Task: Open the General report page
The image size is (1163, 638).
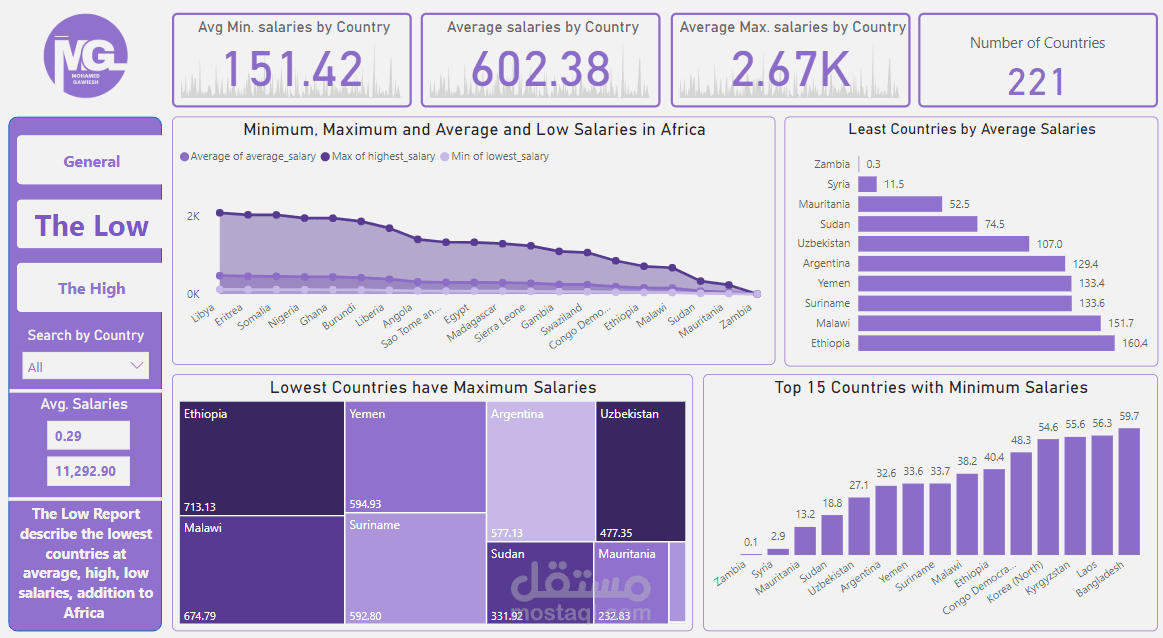Action: tap(90, 160)
